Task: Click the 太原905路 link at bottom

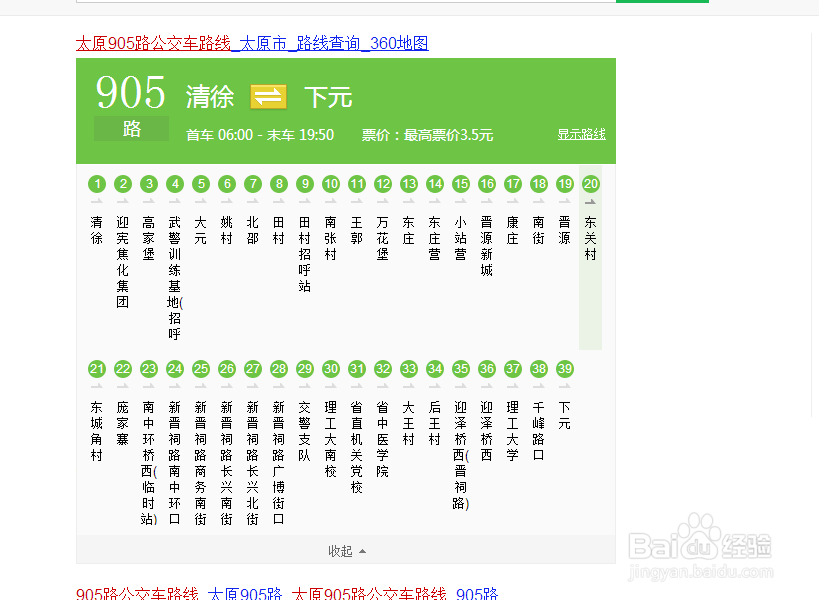Action: pyautogui.click(x=245, y=593)
